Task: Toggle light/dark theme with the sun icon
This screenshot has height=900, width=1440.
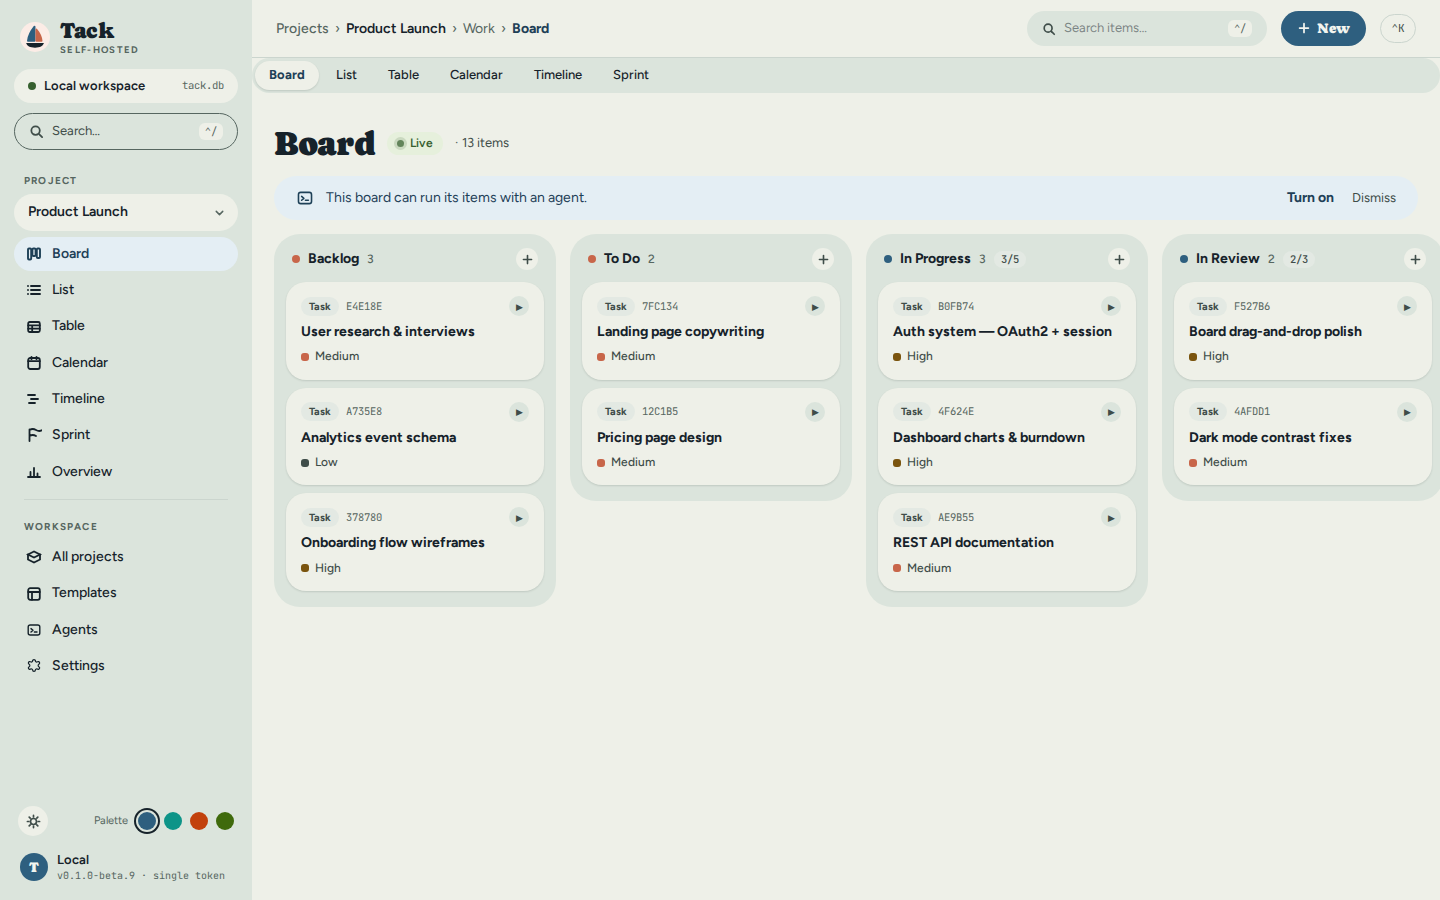Action: point(33,821)
